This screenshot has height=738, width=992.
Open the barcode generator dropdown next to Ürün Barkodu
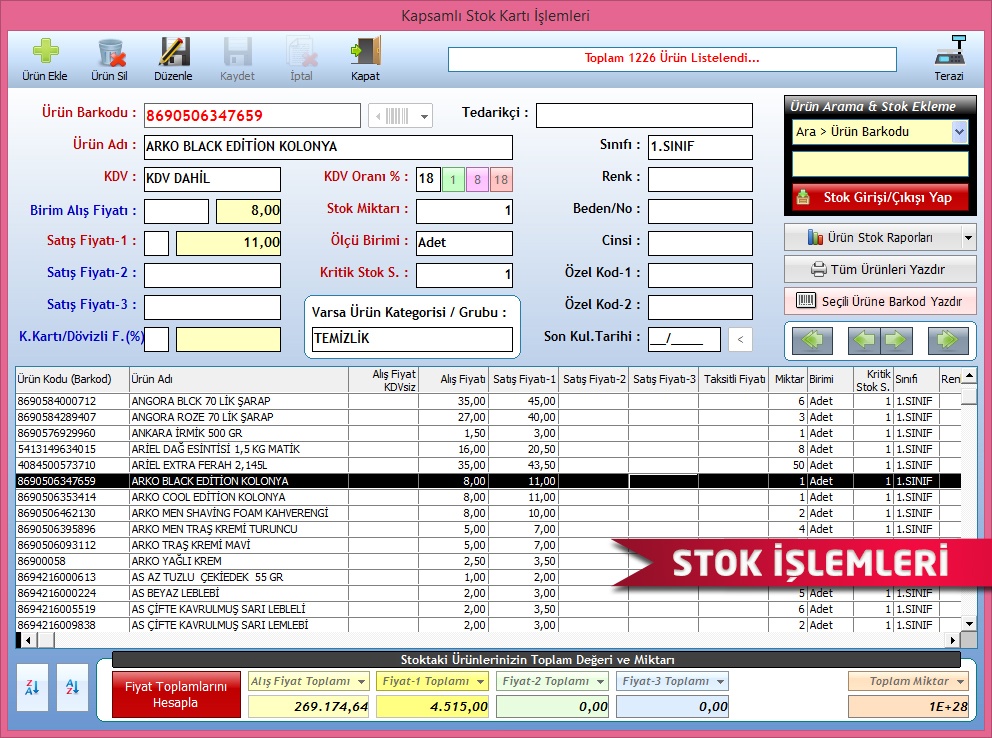(425, 116)
